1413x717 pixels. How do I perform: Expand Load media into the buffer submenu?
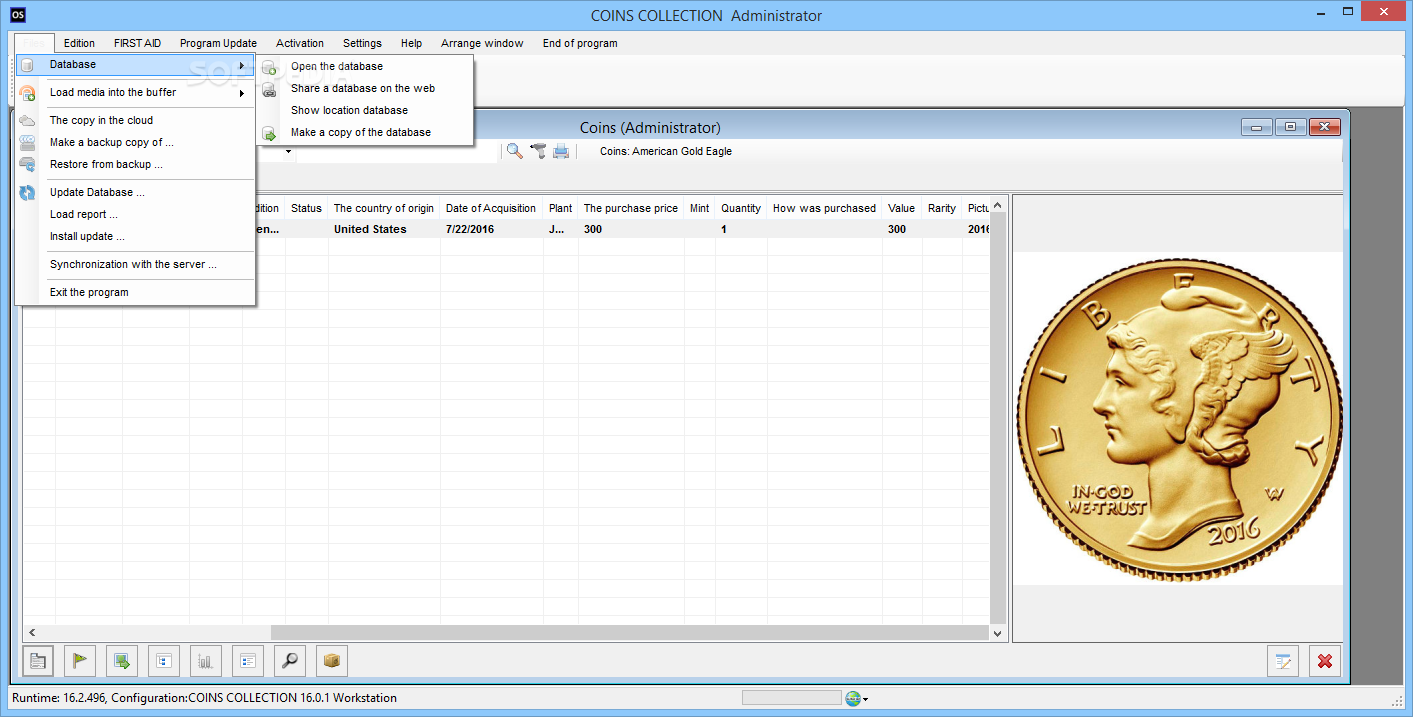pyautogui.click(x=135, y=92)
